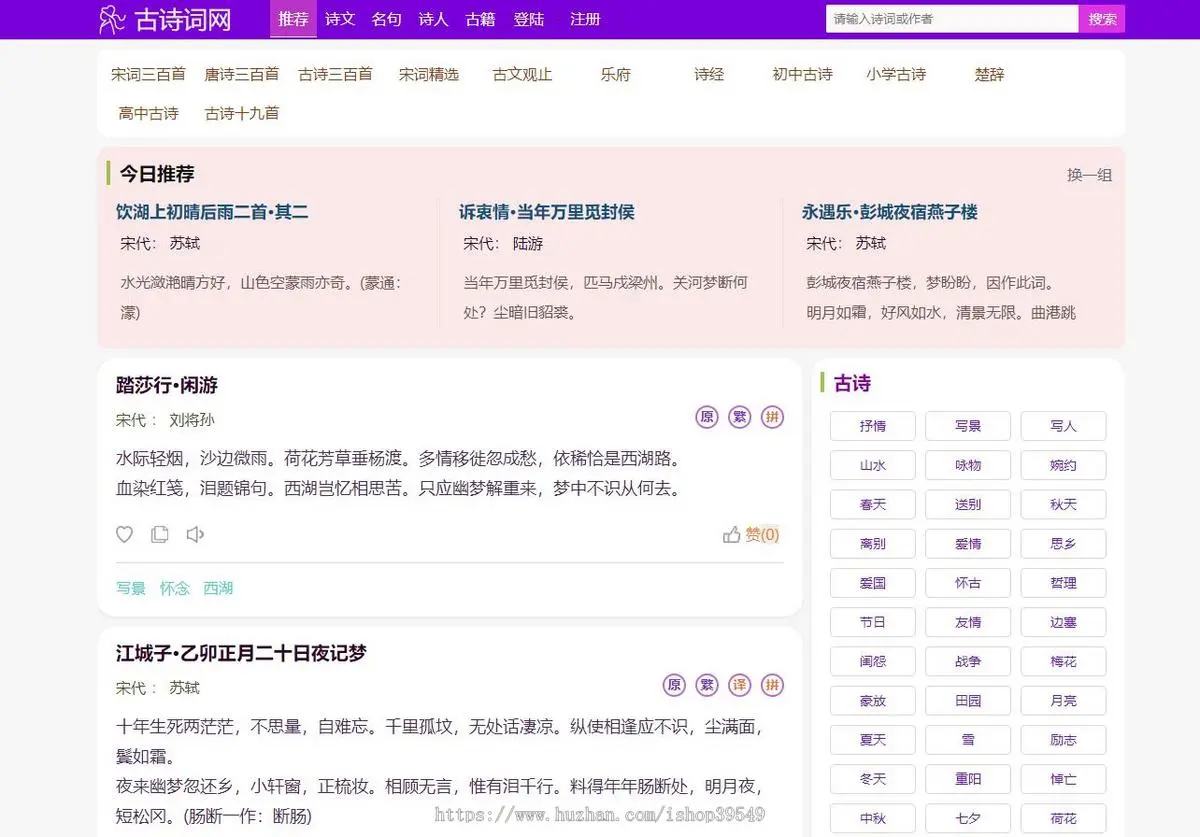
Task: Open the 高中古诗 collection
Action: (x=148, y=113)
